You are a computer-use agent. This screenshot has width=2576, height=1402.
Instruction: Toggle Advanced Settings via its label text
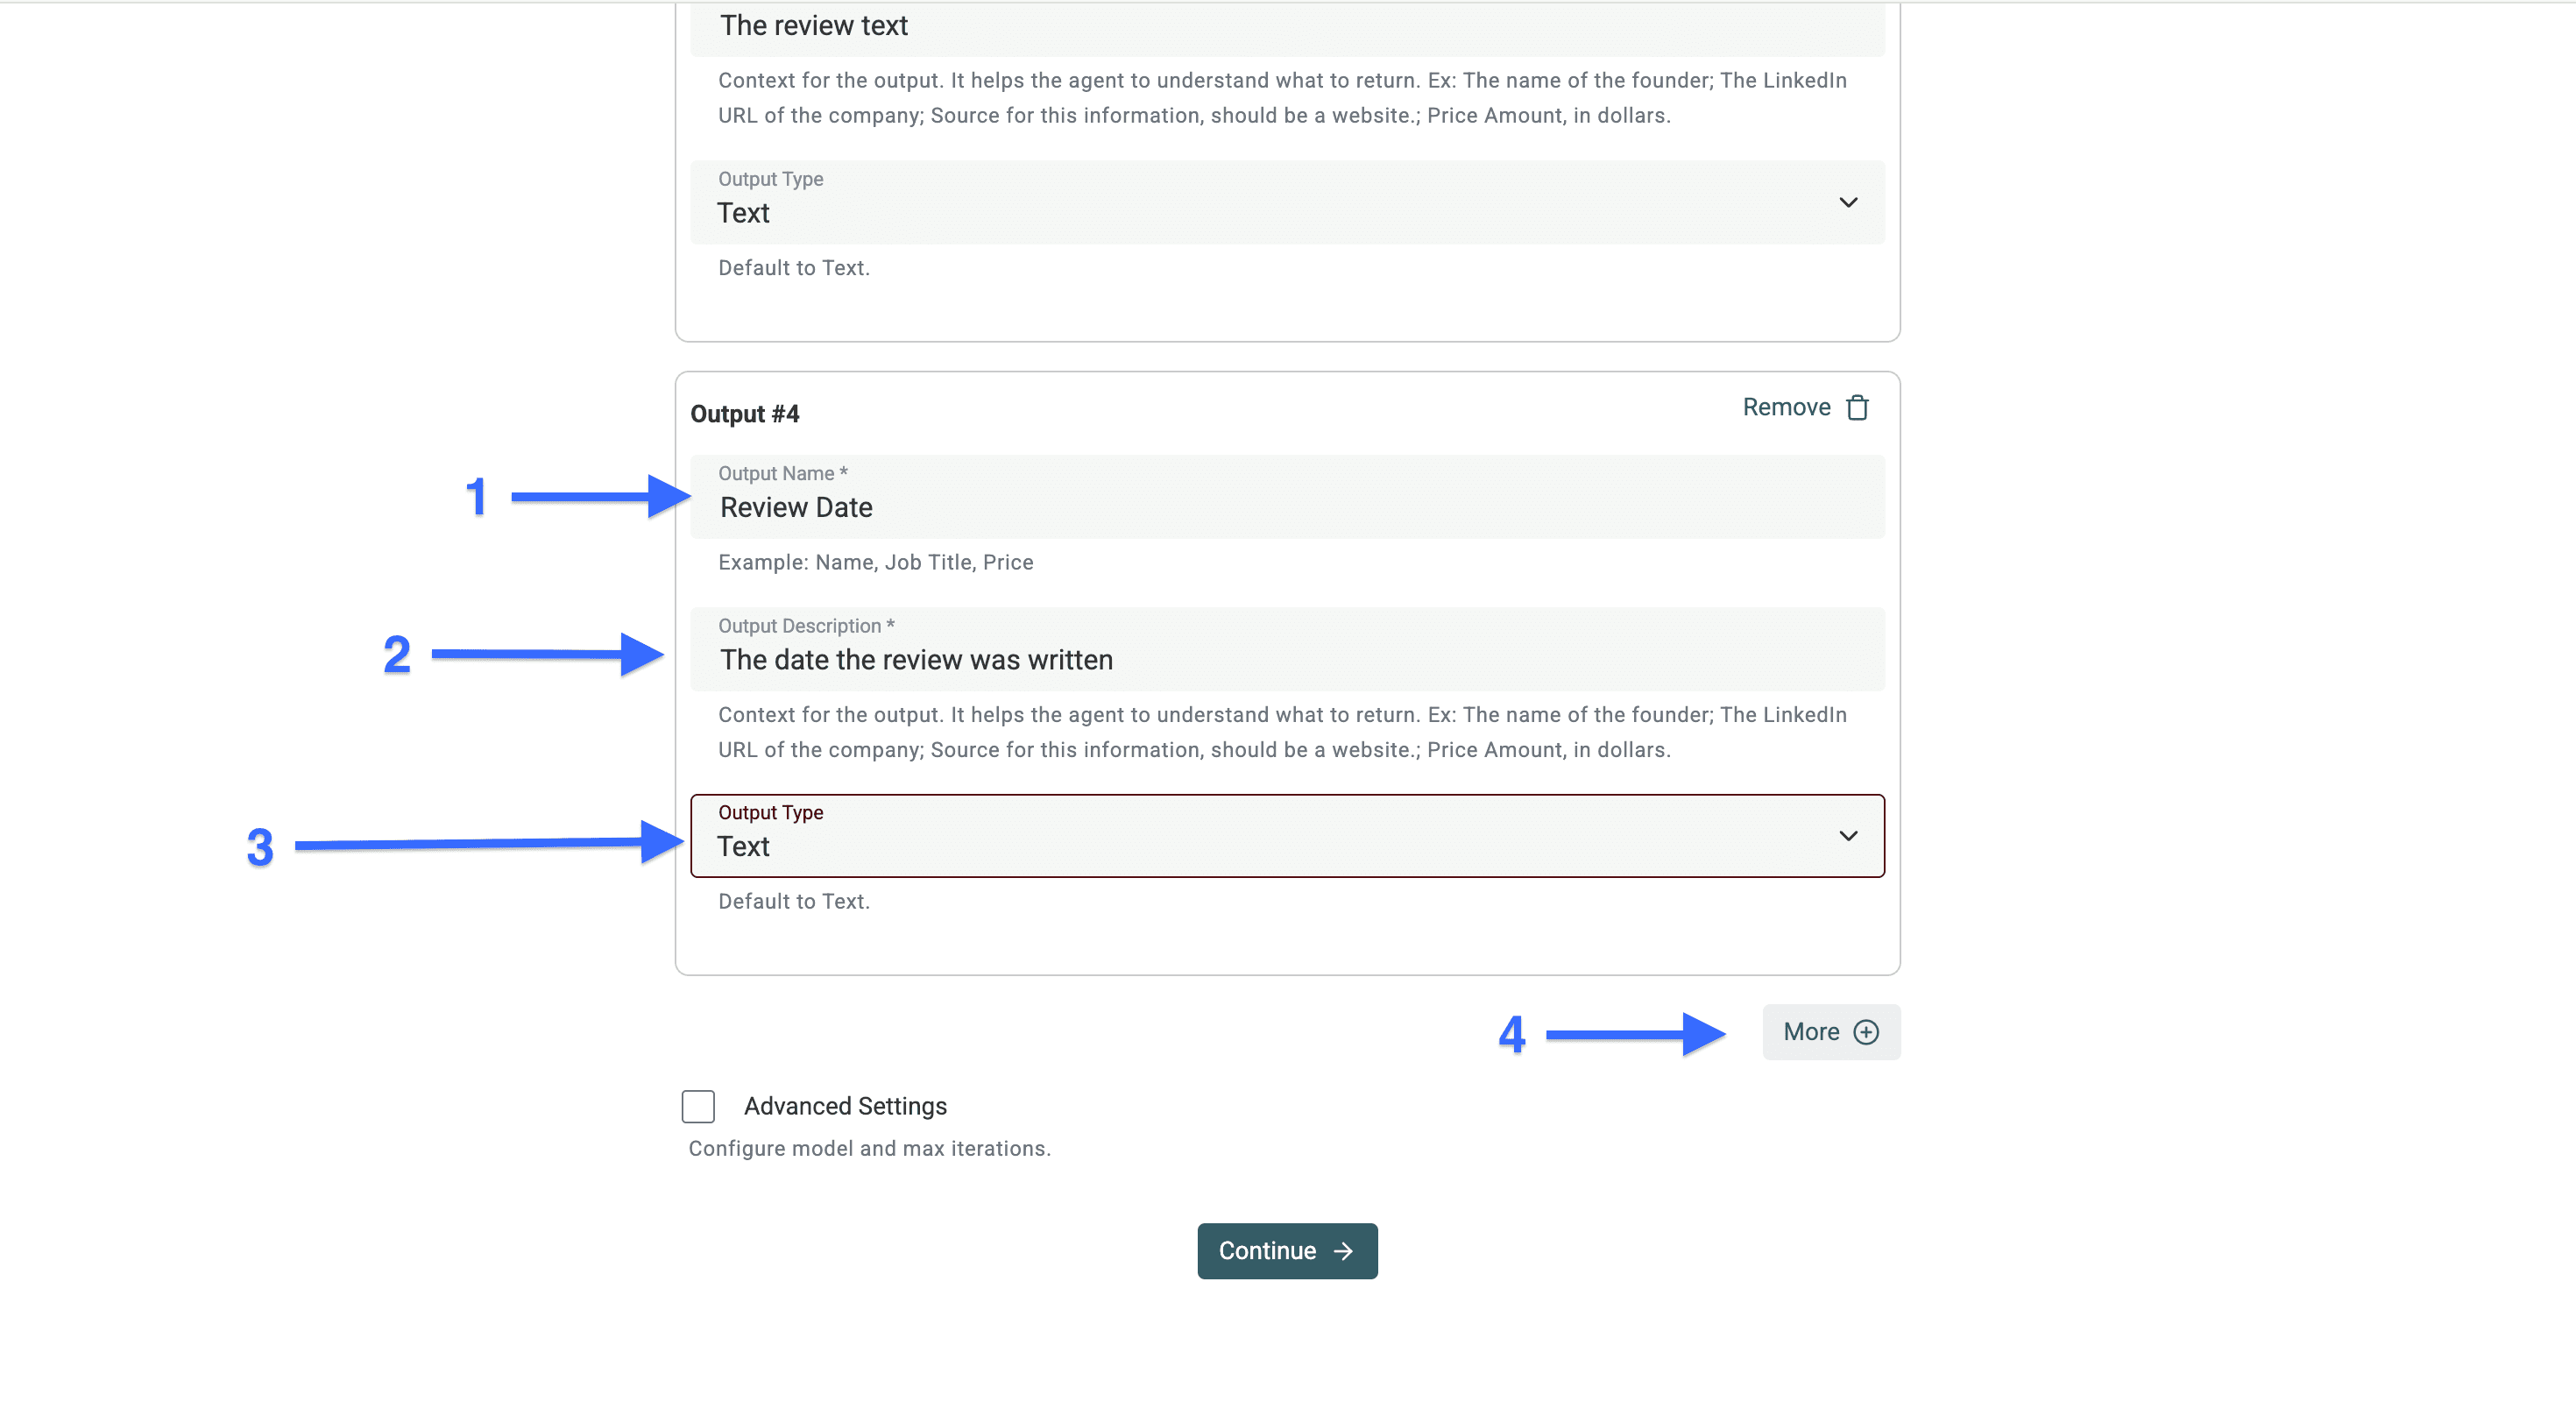coord(845,1106)
